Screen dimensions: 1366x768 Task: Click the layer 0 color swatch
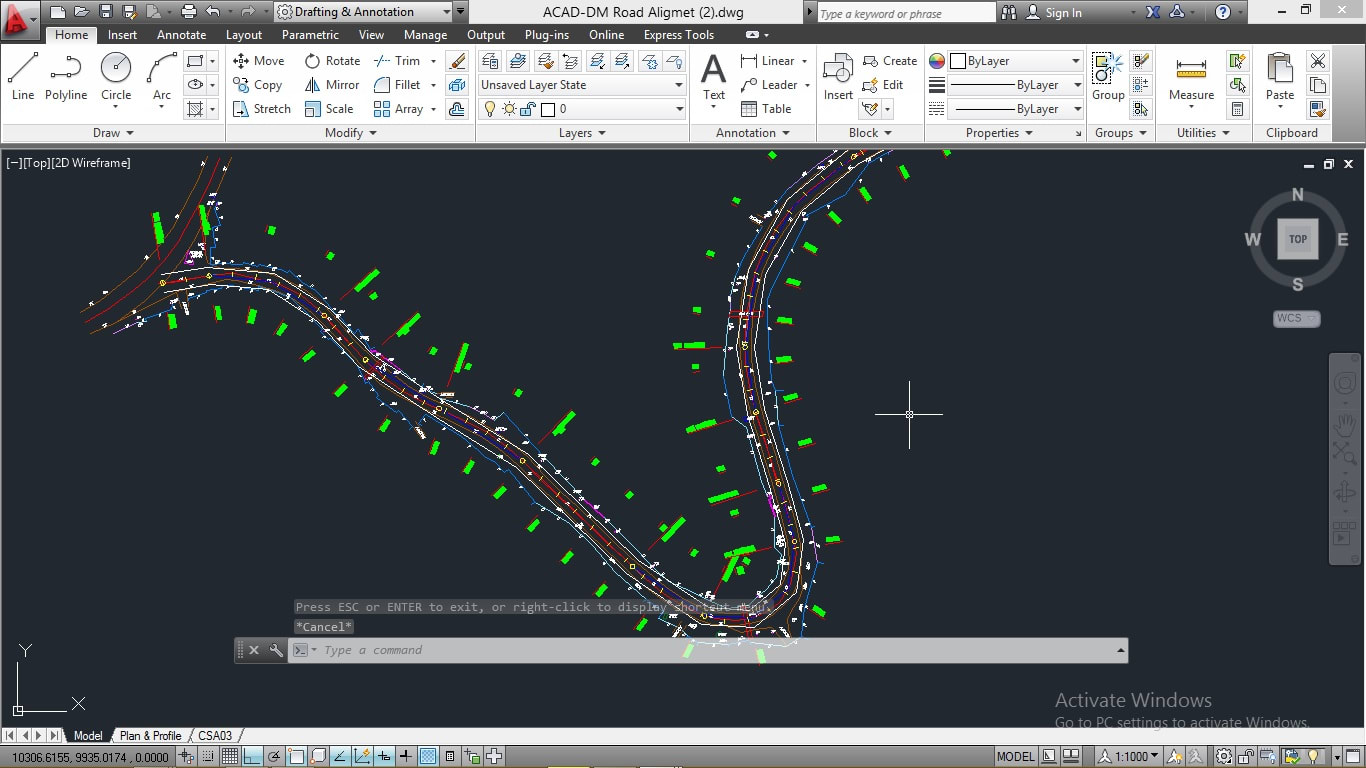(547, 109)
